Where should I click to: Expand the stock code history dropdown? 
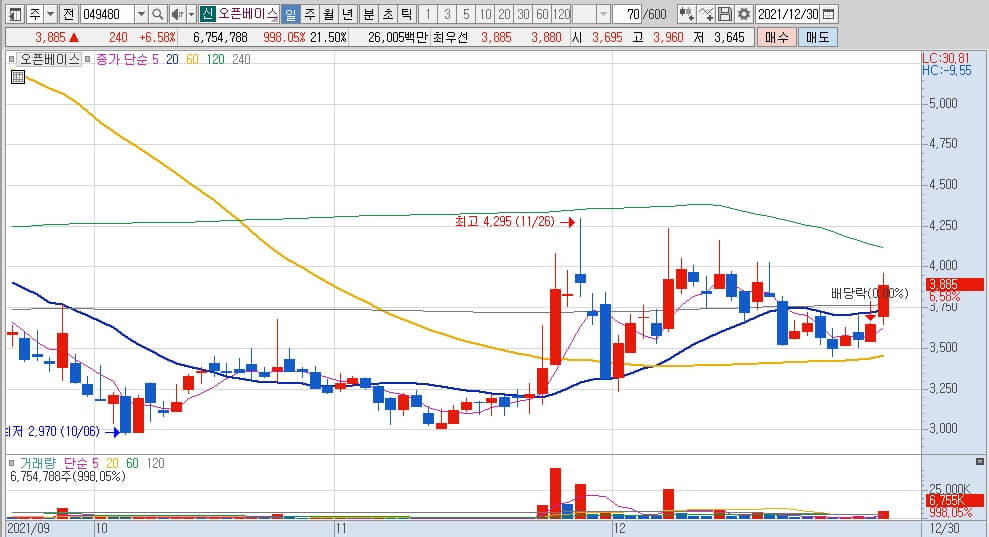click(142, 14)
